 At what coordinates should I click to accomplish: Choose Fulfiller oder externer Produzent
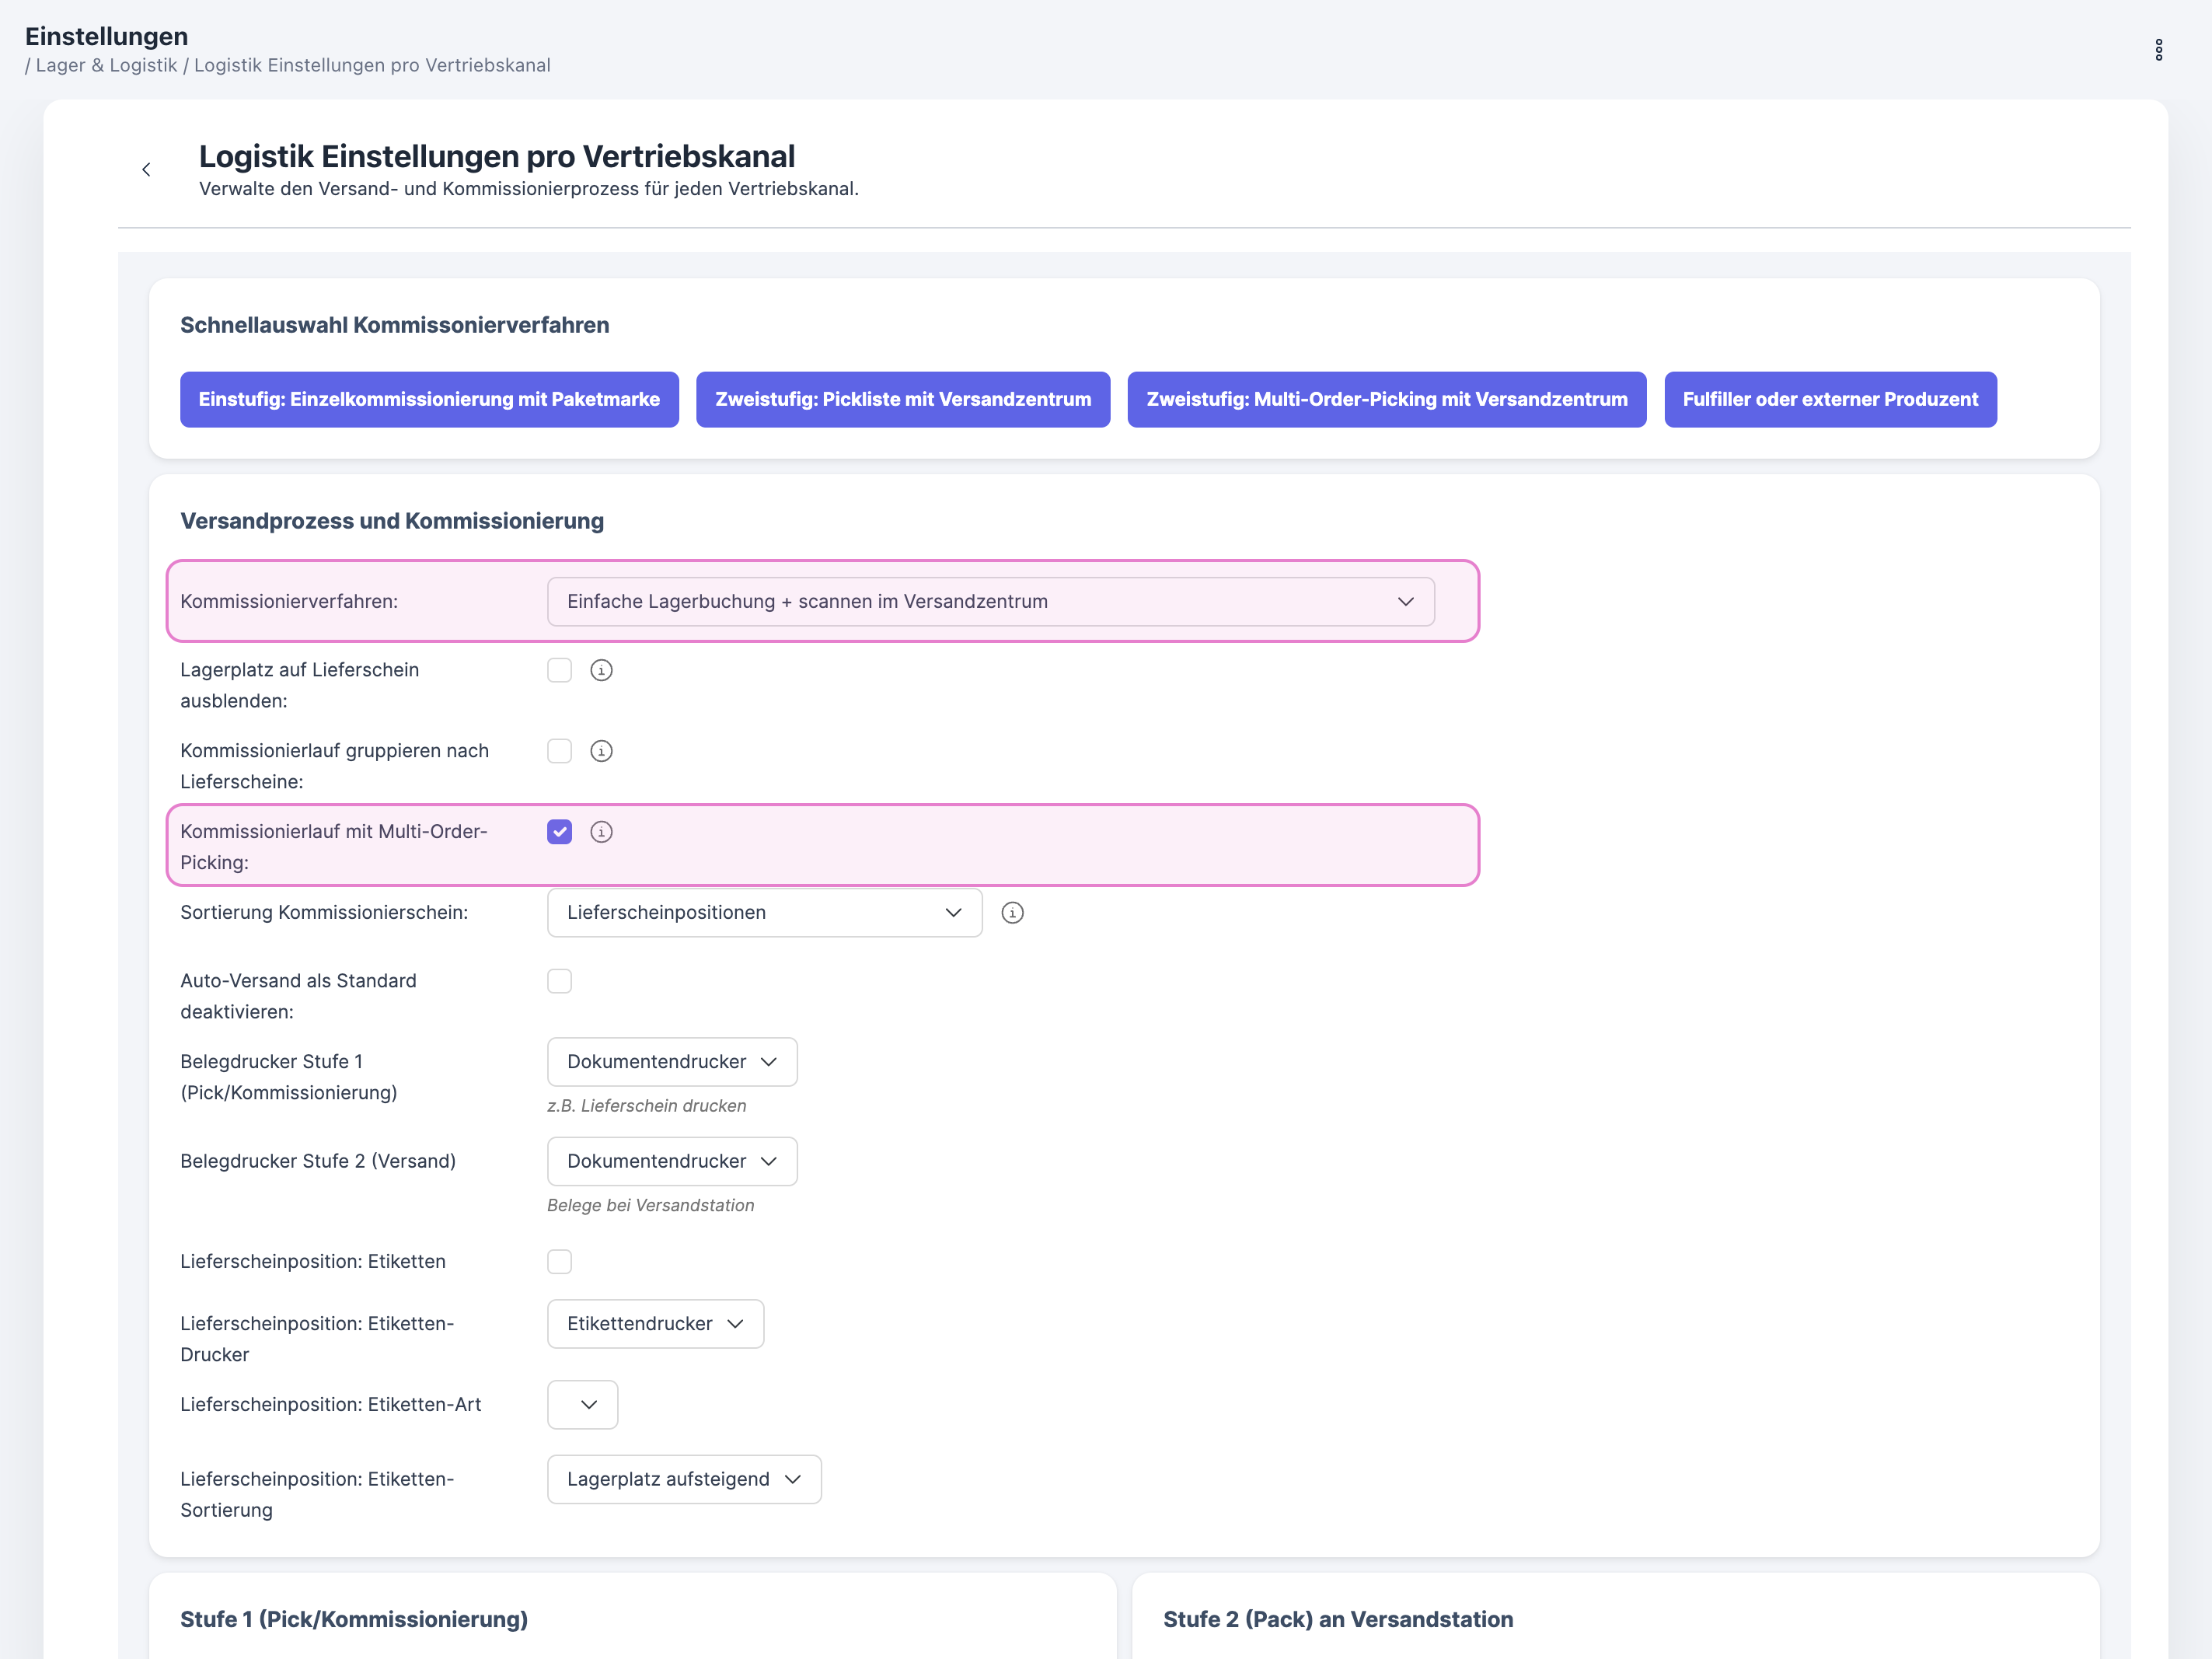[1829, 400]
